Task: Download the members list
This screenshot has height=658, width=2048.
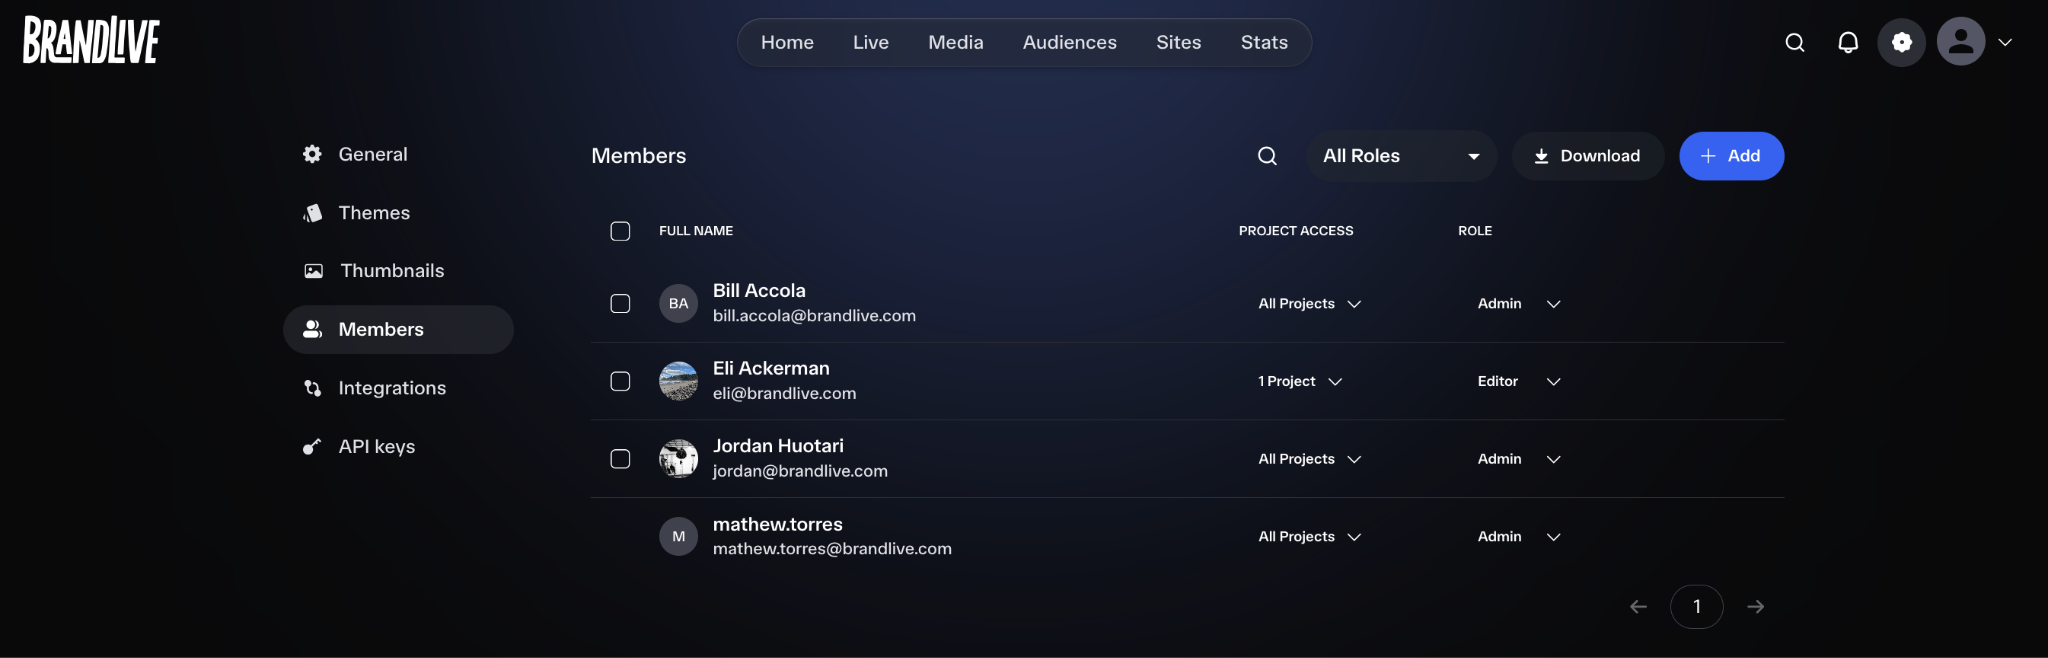Action: click(x=1587, y=156)
